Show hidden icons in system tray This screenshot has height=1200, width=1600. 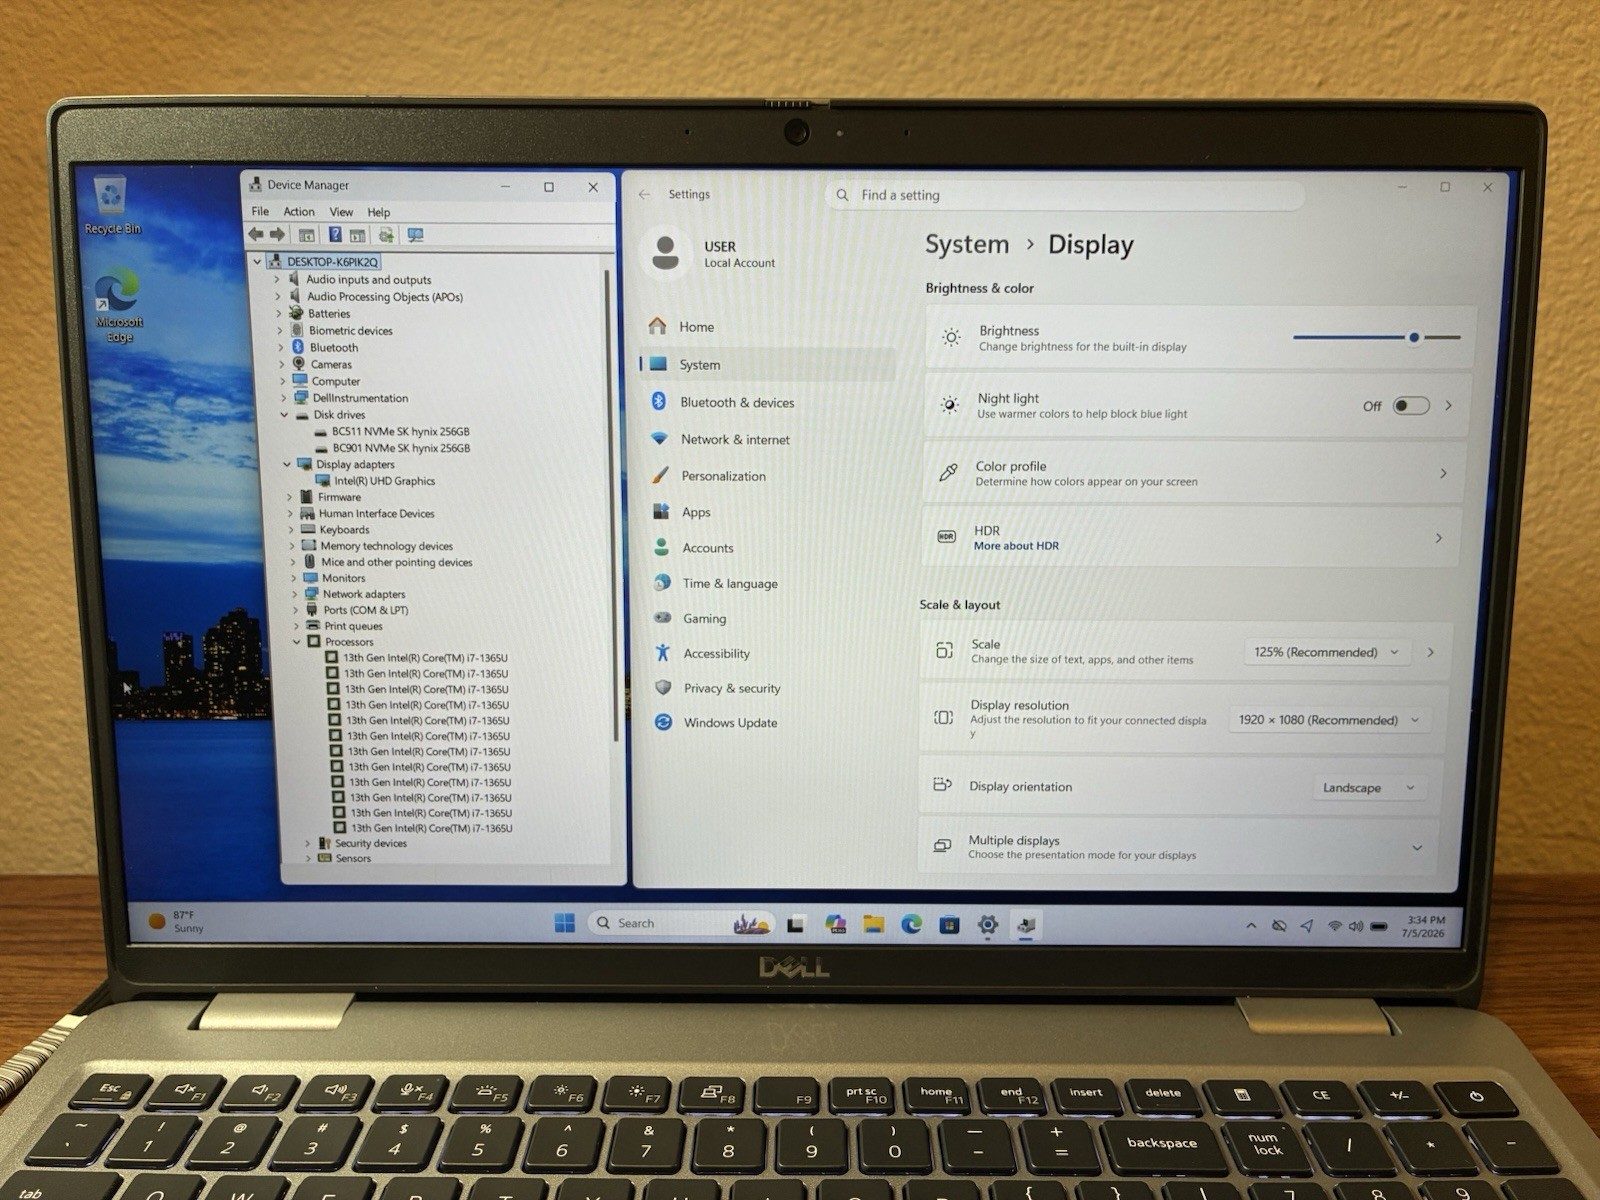pos(1251,926)
